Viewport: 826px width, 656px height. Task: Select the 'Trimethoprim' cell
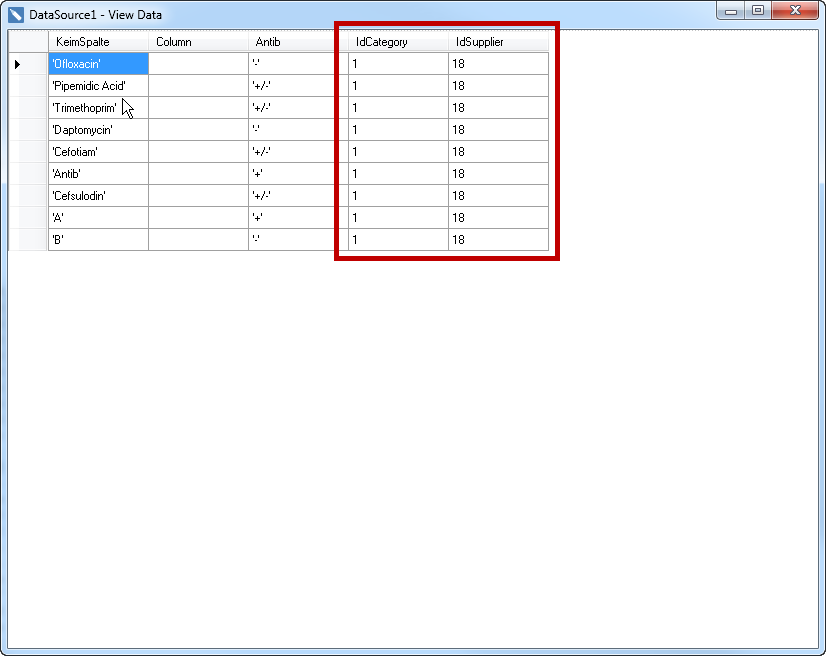coord(99,108)
